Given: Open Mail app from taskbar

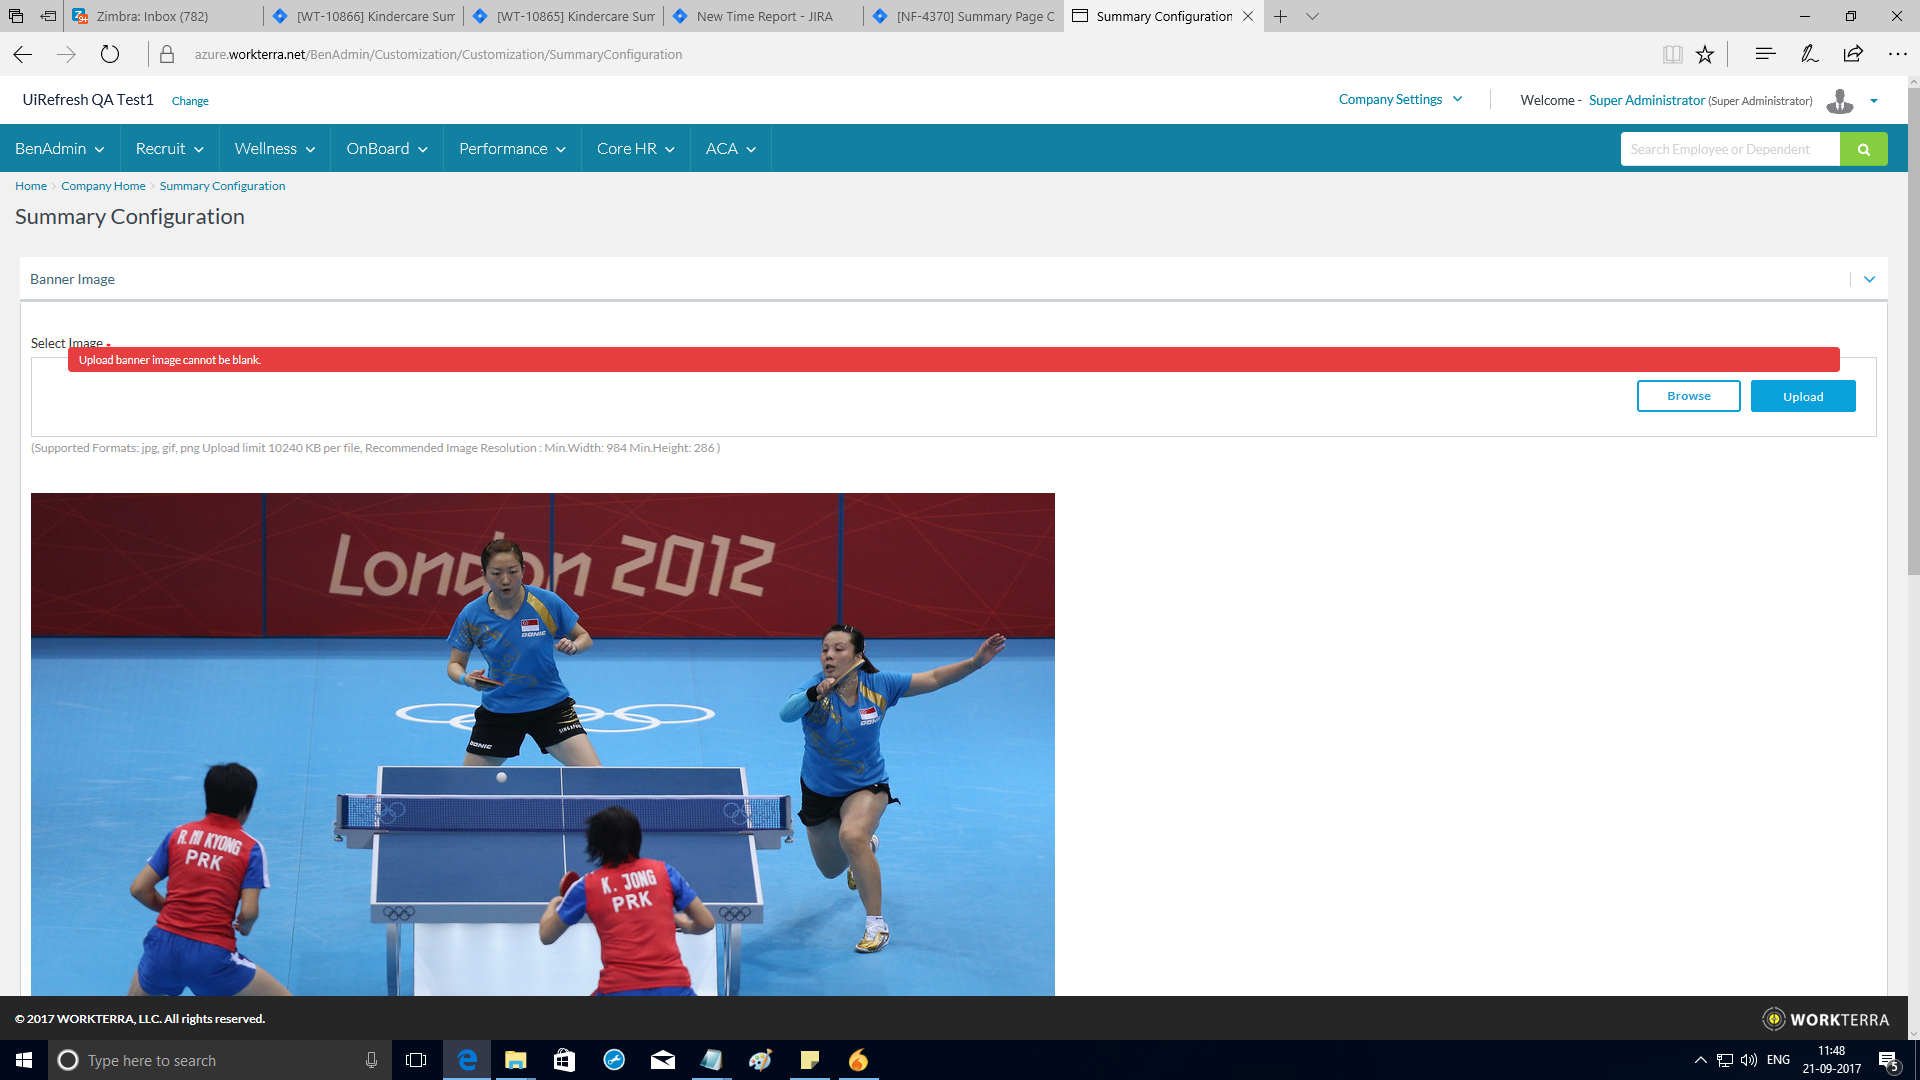Looking at the screenshot, I should 662,1060.
